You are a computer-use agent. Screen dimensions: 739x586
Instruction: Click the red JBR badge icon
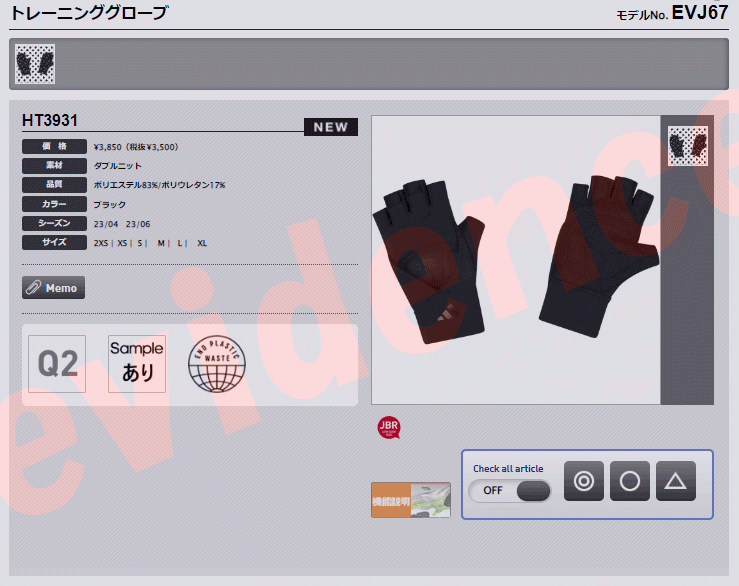[388, 428]
